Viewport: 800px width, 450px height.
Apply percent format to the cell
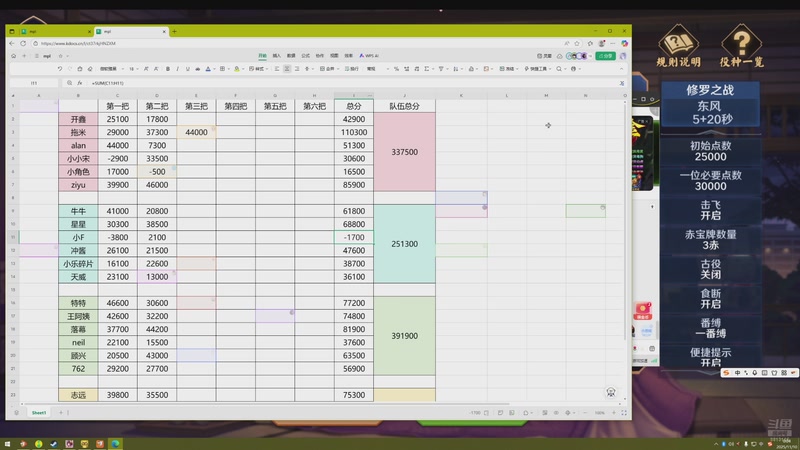tap(396, 69)
